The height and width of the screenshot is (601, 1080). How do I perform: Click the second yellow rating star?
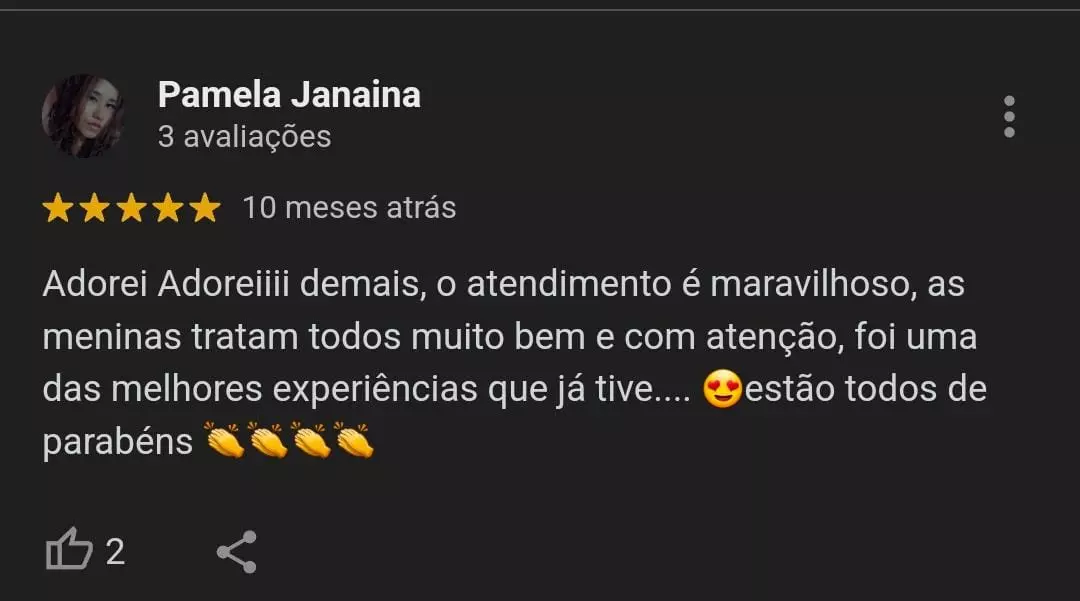pos(94,208)
